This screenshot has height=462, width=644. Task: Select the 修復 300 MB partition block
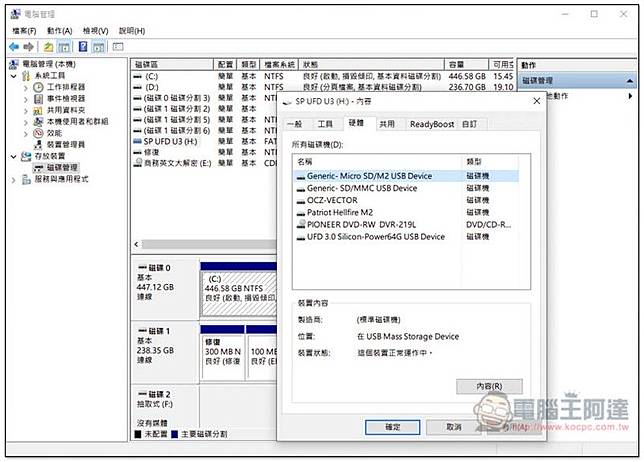coord(222,356)
